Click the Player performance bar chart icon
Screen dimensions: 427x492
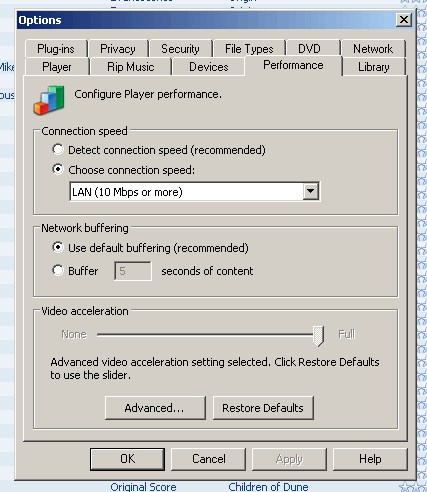click(49, 100)
